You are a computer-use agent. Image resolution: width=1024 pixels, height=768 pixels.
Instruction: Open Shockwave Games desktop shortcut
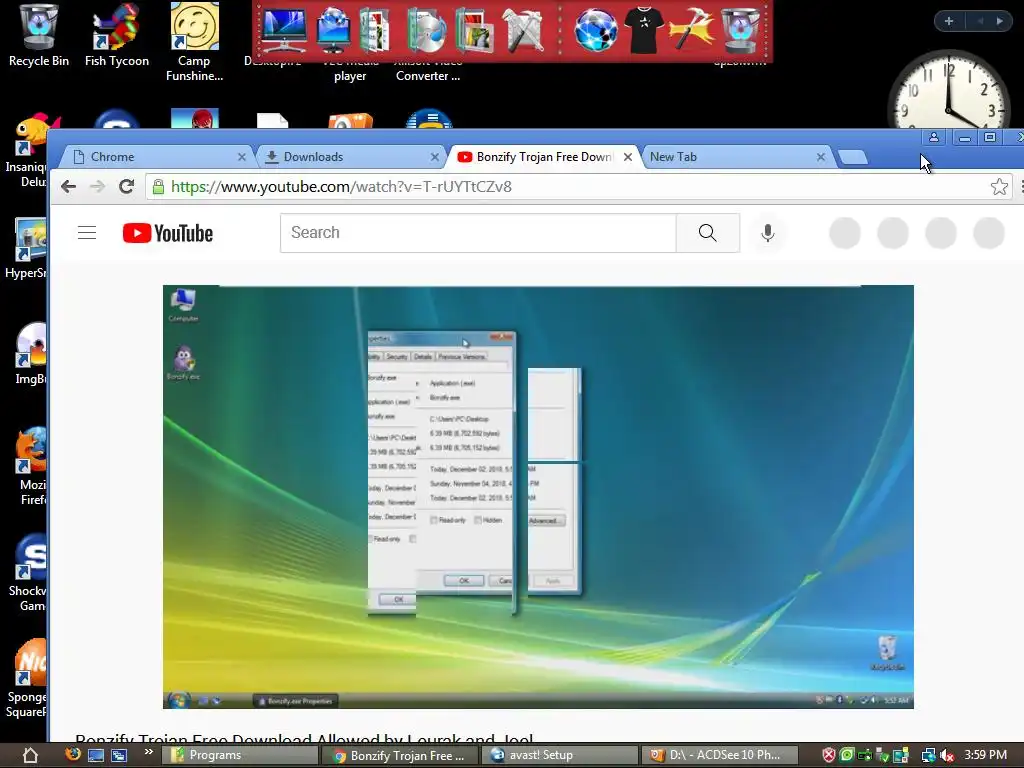click(x=27, y=573)
